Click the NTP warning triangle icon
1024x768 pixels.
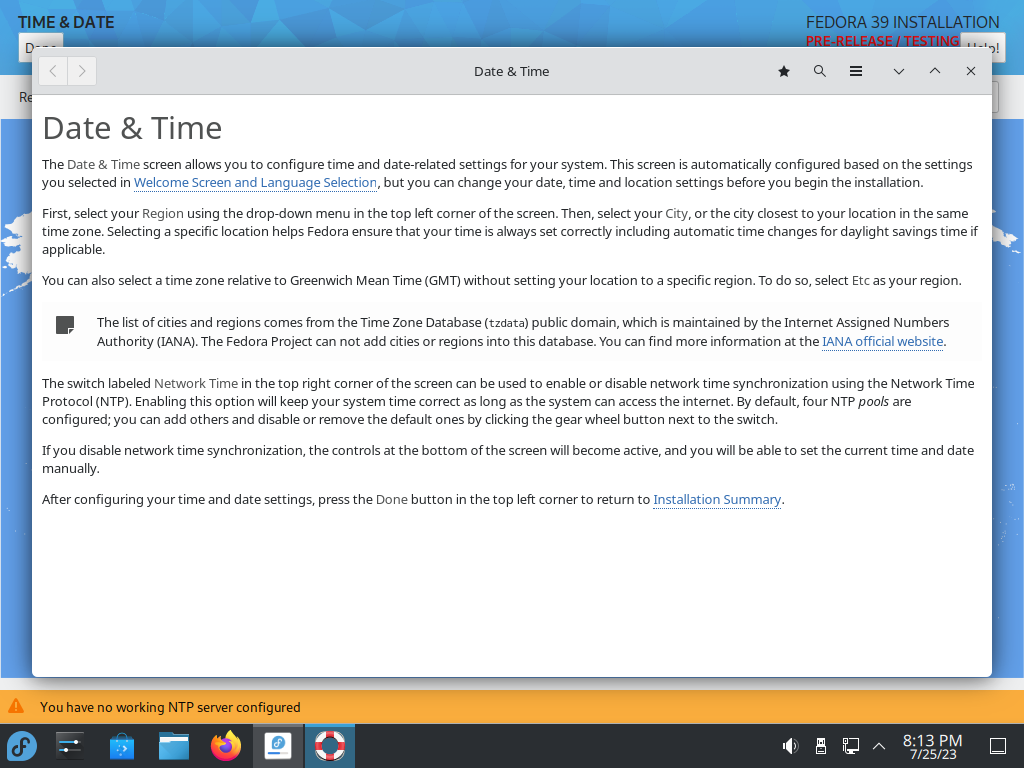16,707
